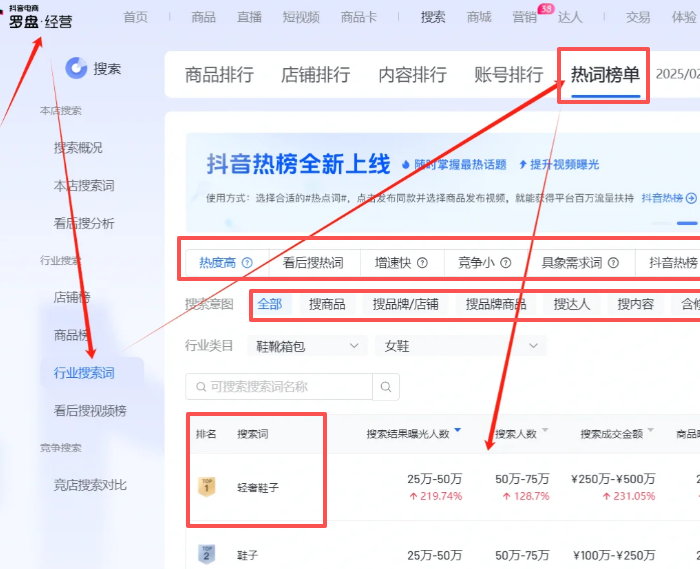Open 商品卡 in top navigation
Screen dimensions: 700x569
pyautogui.click(x=359, y=17)
